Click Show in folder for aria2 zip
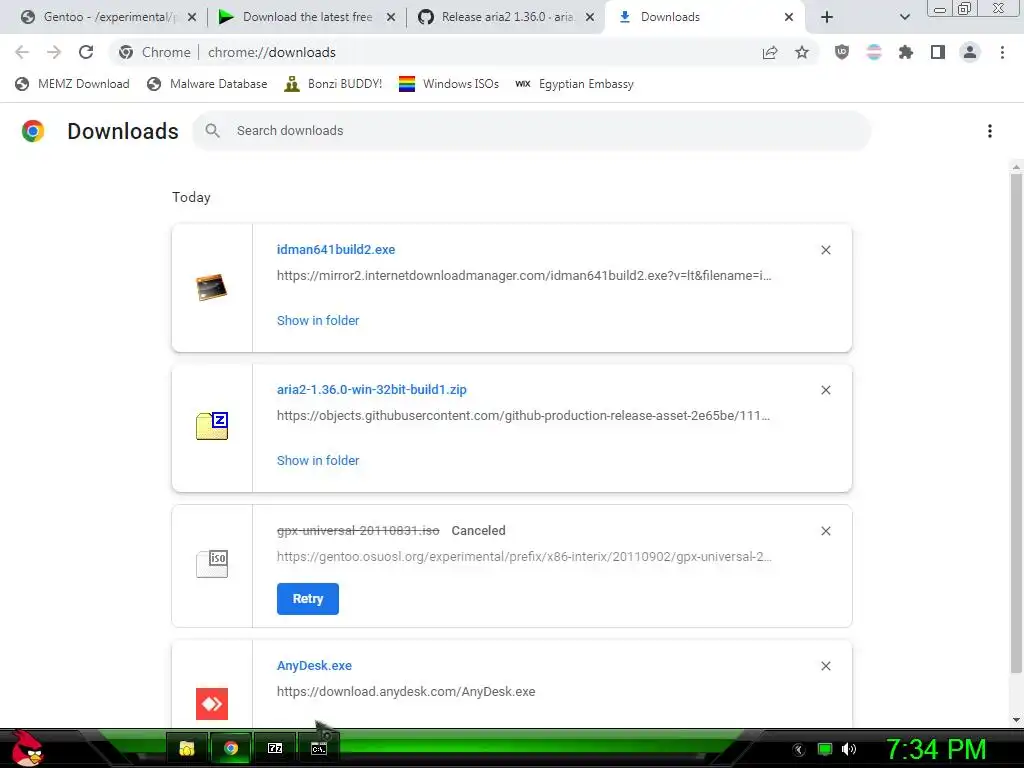 point(318,460)
